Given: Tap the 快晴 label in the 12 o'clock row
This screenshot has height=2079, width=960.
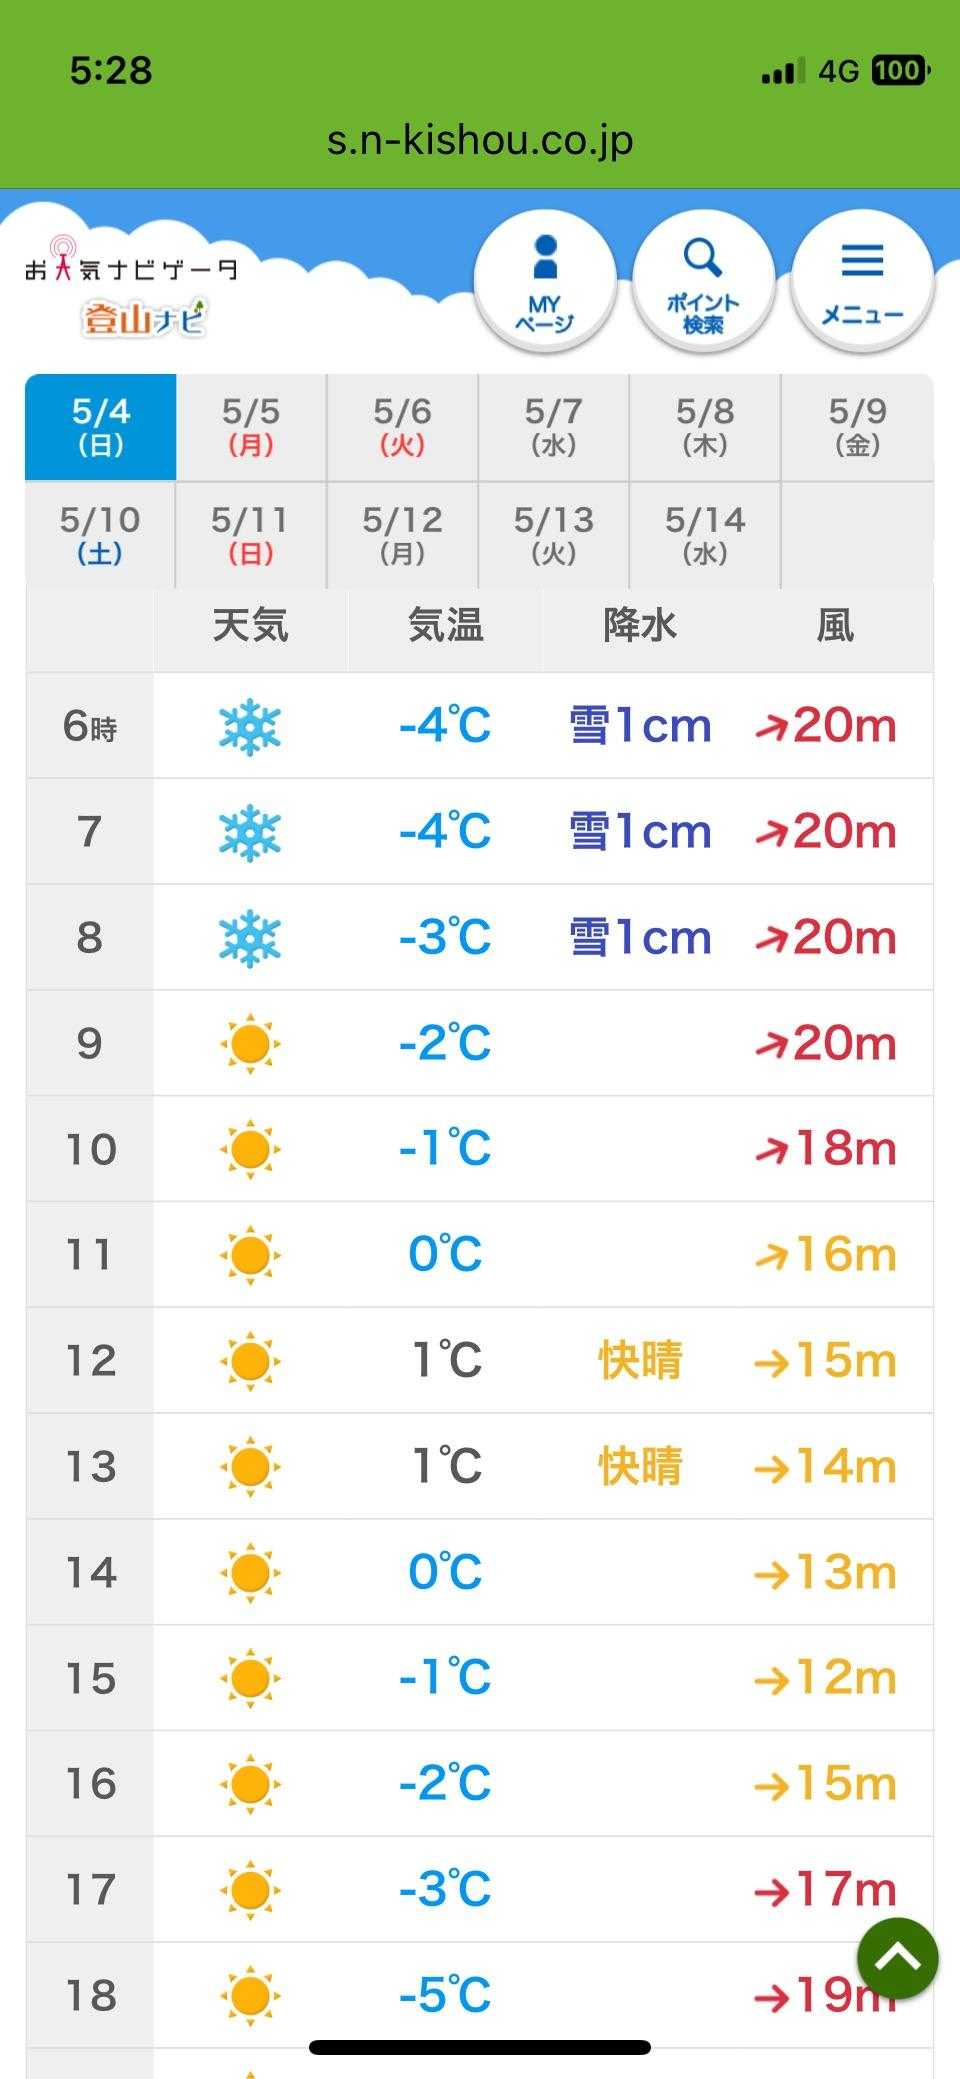Looking at the screenshot, I should pos(640,1361).
